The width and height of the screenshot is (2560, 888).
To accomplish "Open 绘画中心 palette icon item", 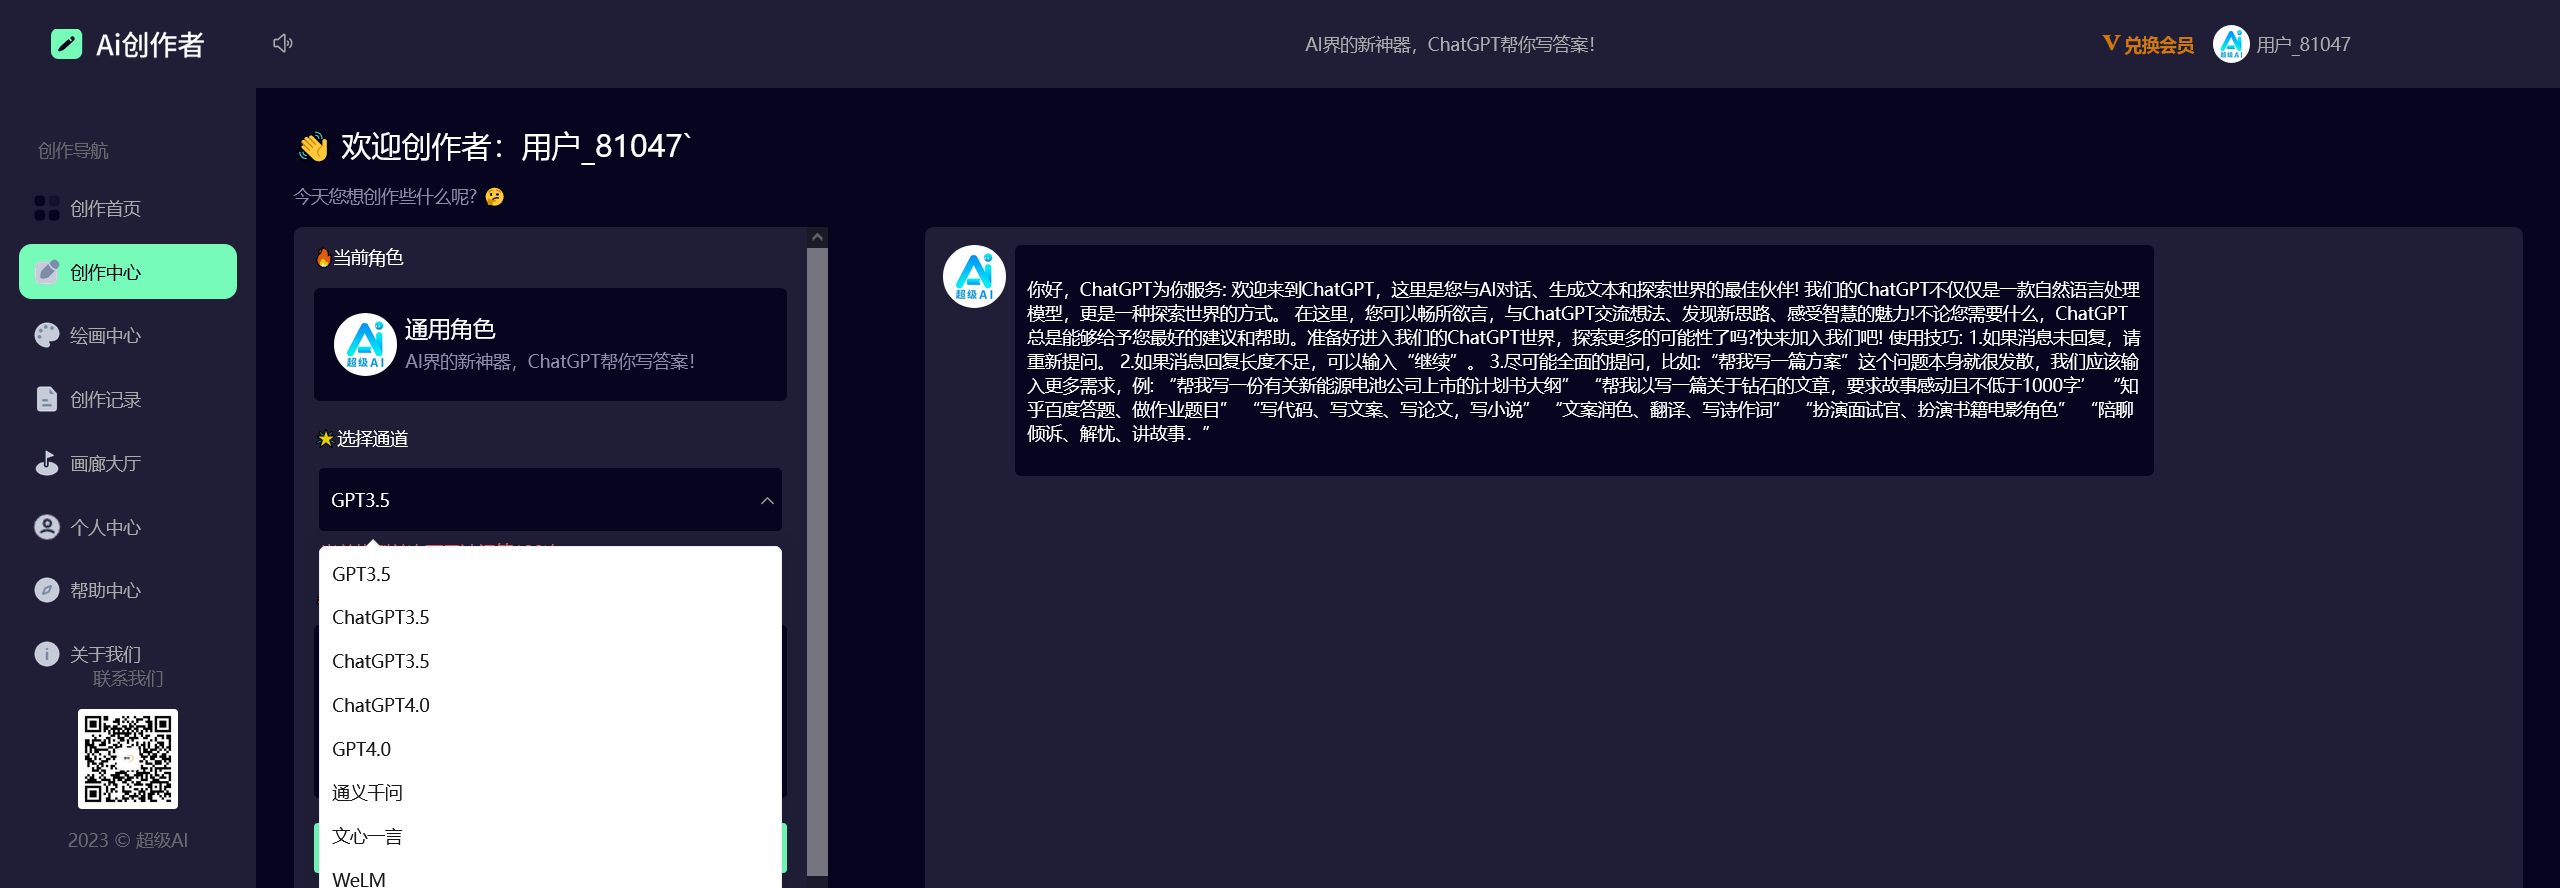I will coord(47,335).
